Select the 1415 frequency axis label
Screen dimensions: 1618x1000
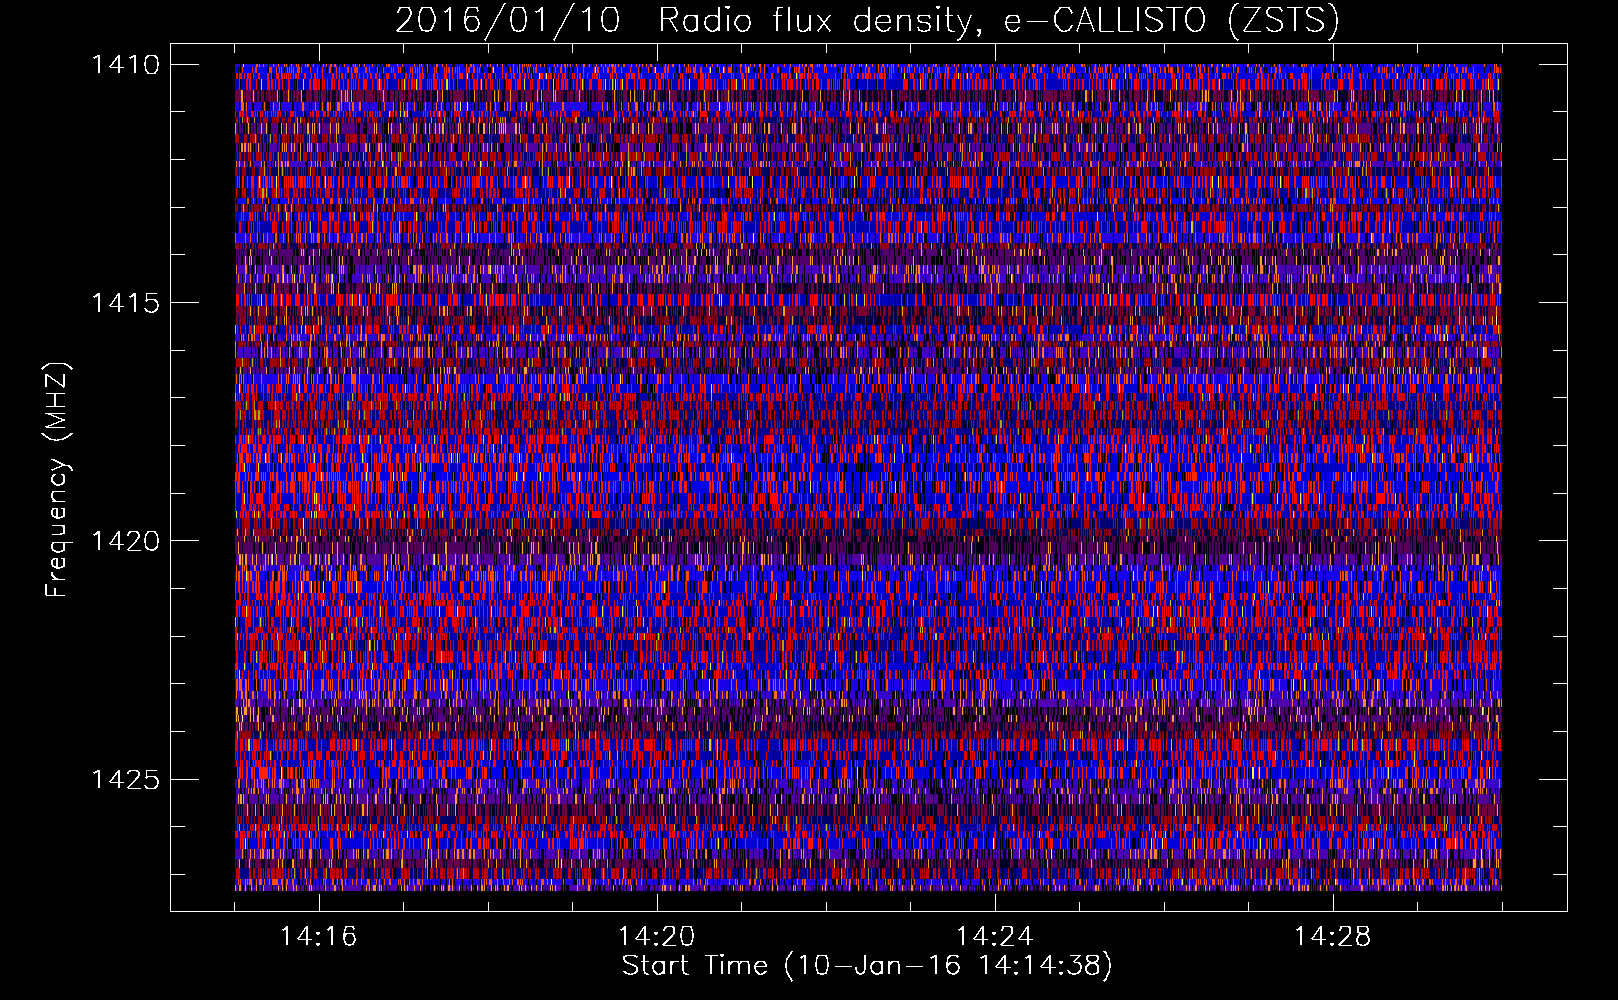(125, 303)
